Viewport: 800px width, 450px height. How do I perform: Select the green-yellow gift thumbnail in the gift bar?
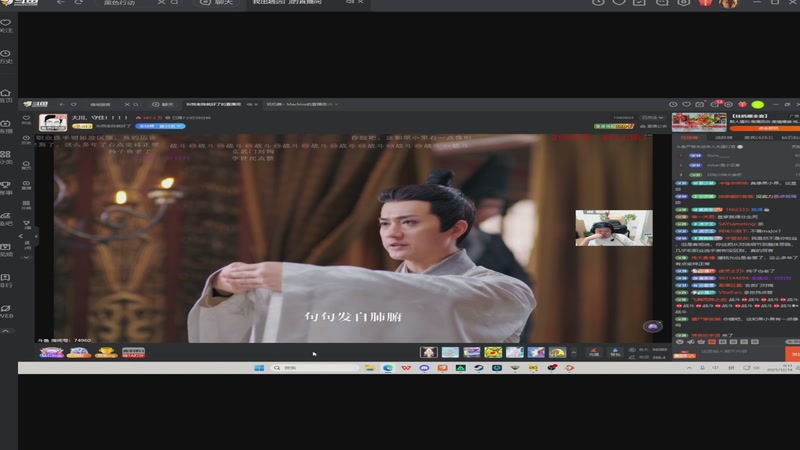493,352
